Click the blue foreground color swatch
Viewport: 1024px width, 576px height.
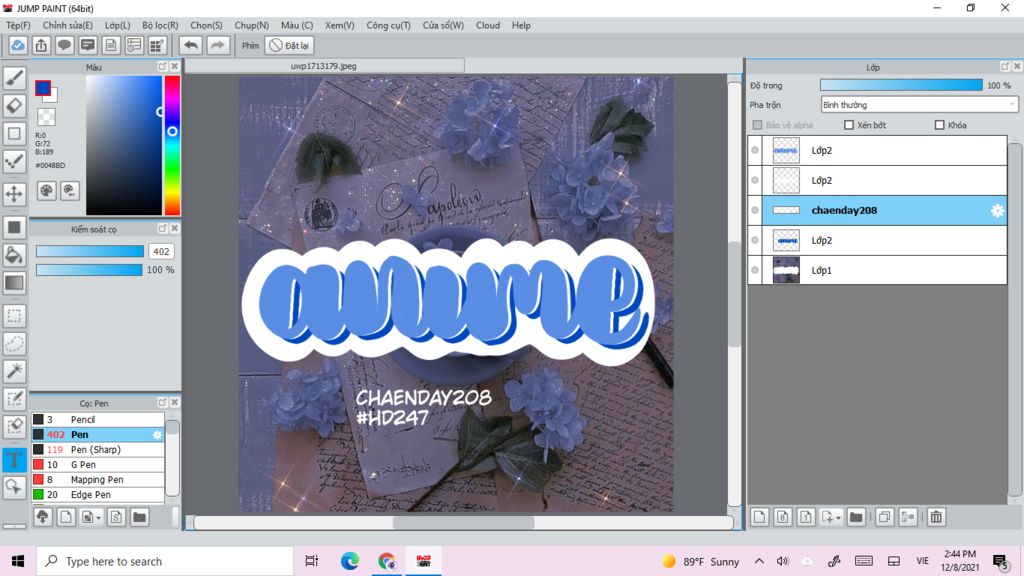point(43,88)
